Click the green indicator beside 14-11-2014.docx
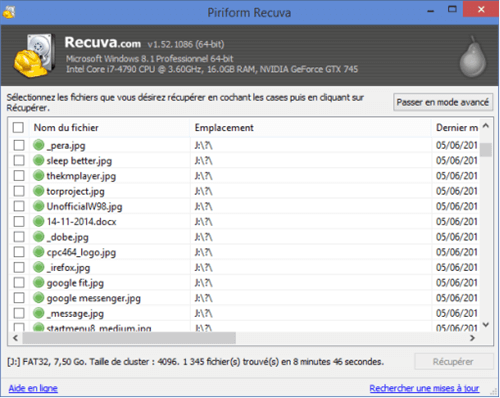500x398 pixels. click(x=39, y=221)
